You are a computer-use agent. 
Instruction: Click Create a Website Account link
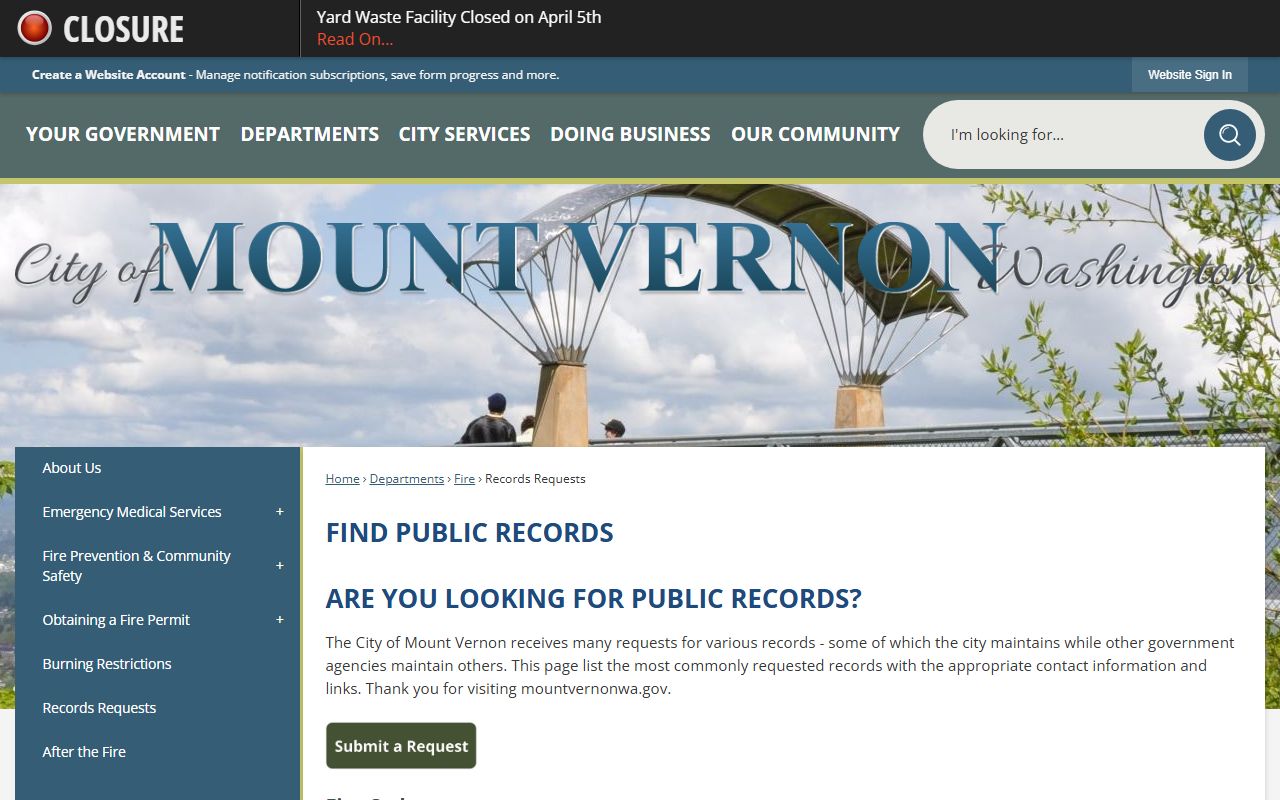(x=109, y=75)
